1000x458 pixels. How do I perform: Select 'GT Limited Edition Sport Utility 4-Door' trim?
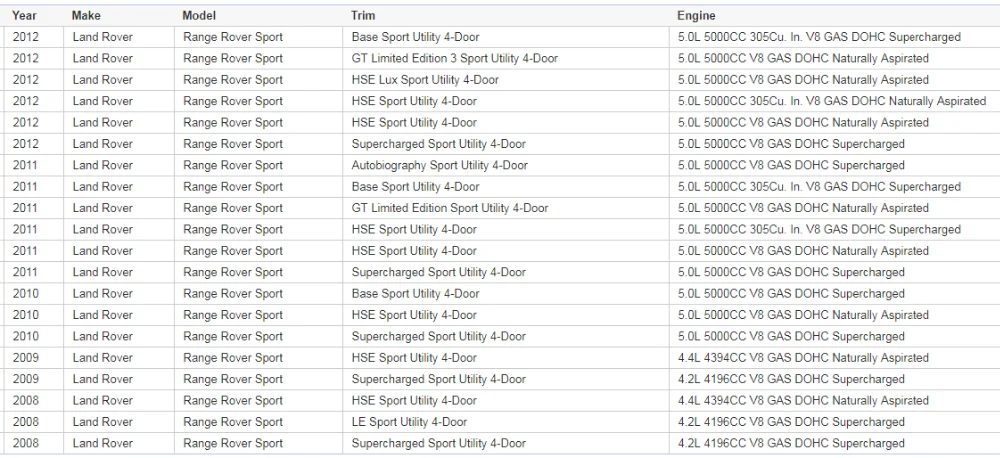[x=450, y=208]
